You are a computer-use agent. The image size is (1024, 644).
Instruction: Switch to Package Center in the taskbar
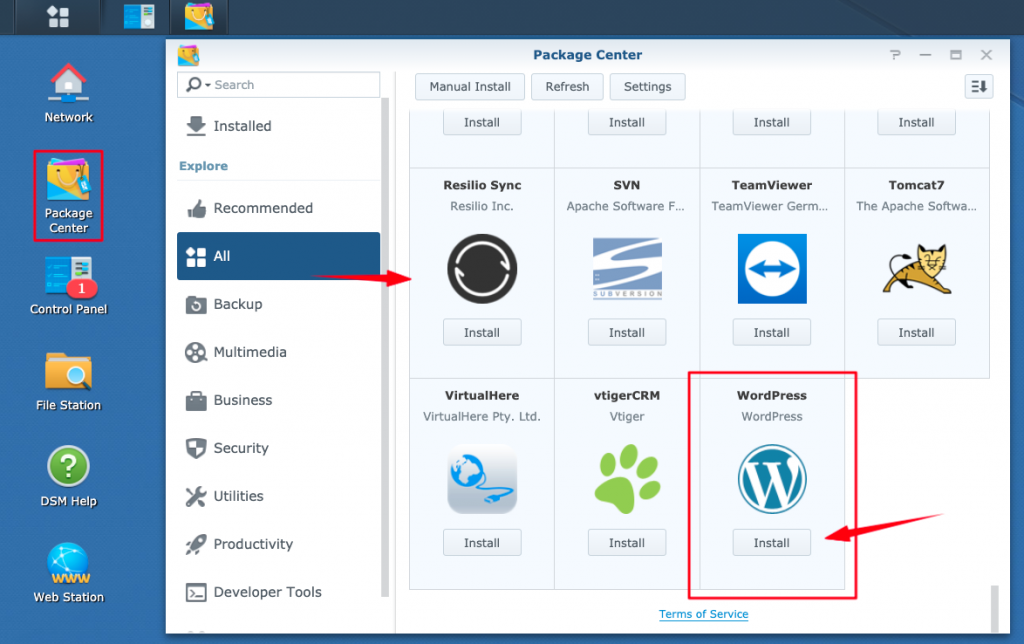pos(199,16)
